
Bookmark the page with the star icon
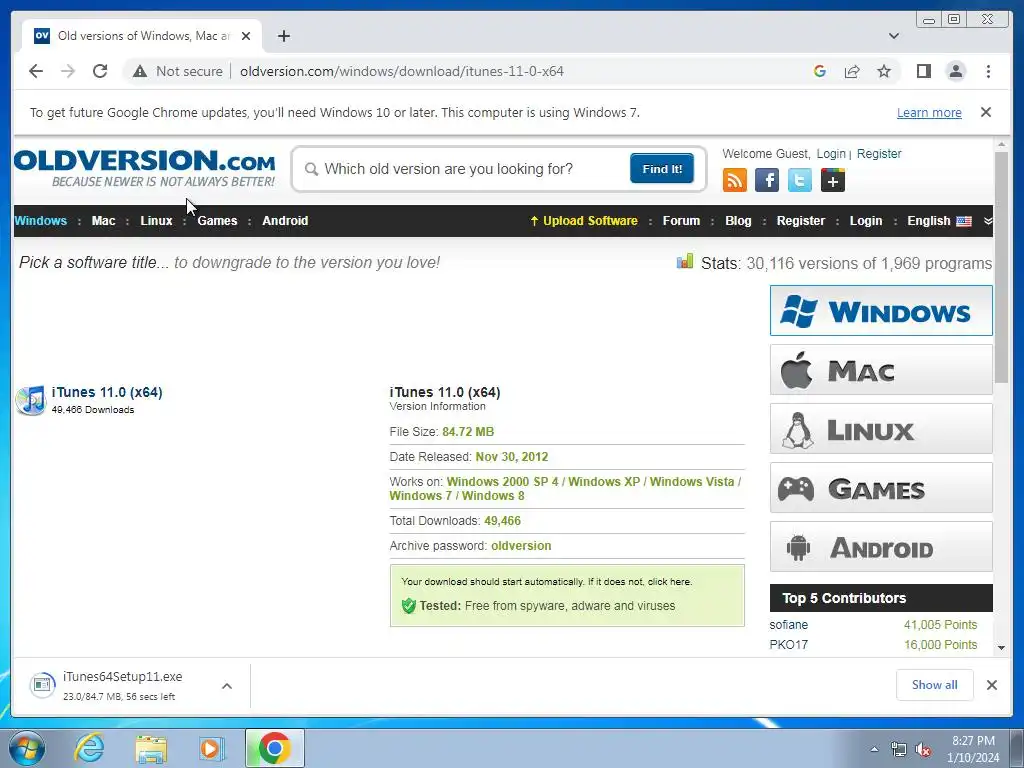884,71
